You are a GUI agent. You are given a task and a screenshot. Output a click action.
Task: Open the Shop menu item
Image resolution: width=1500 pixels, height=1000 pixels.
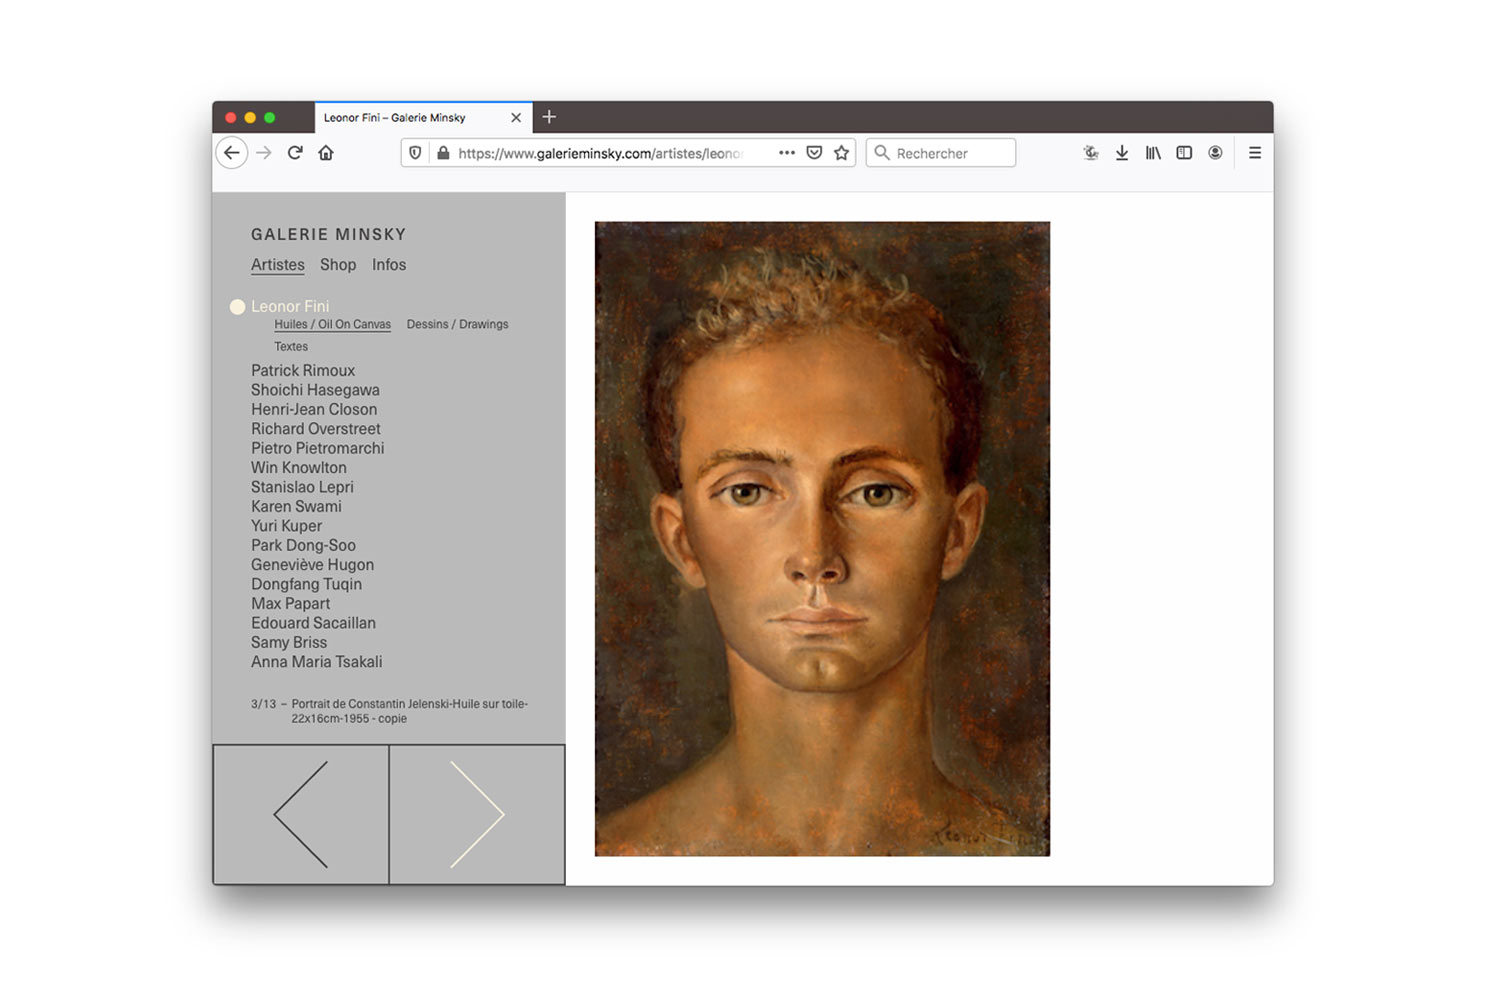pyautogui.click(x=338, y=265)
